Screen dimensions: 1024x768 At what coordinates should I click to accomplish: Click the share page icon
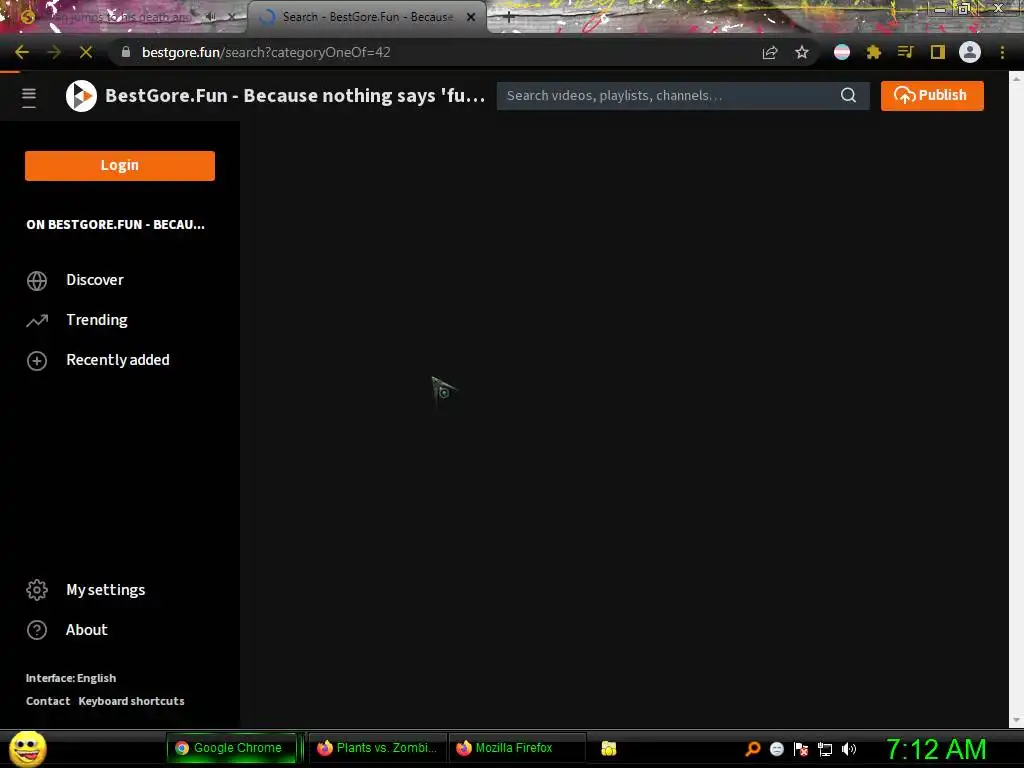770,52
